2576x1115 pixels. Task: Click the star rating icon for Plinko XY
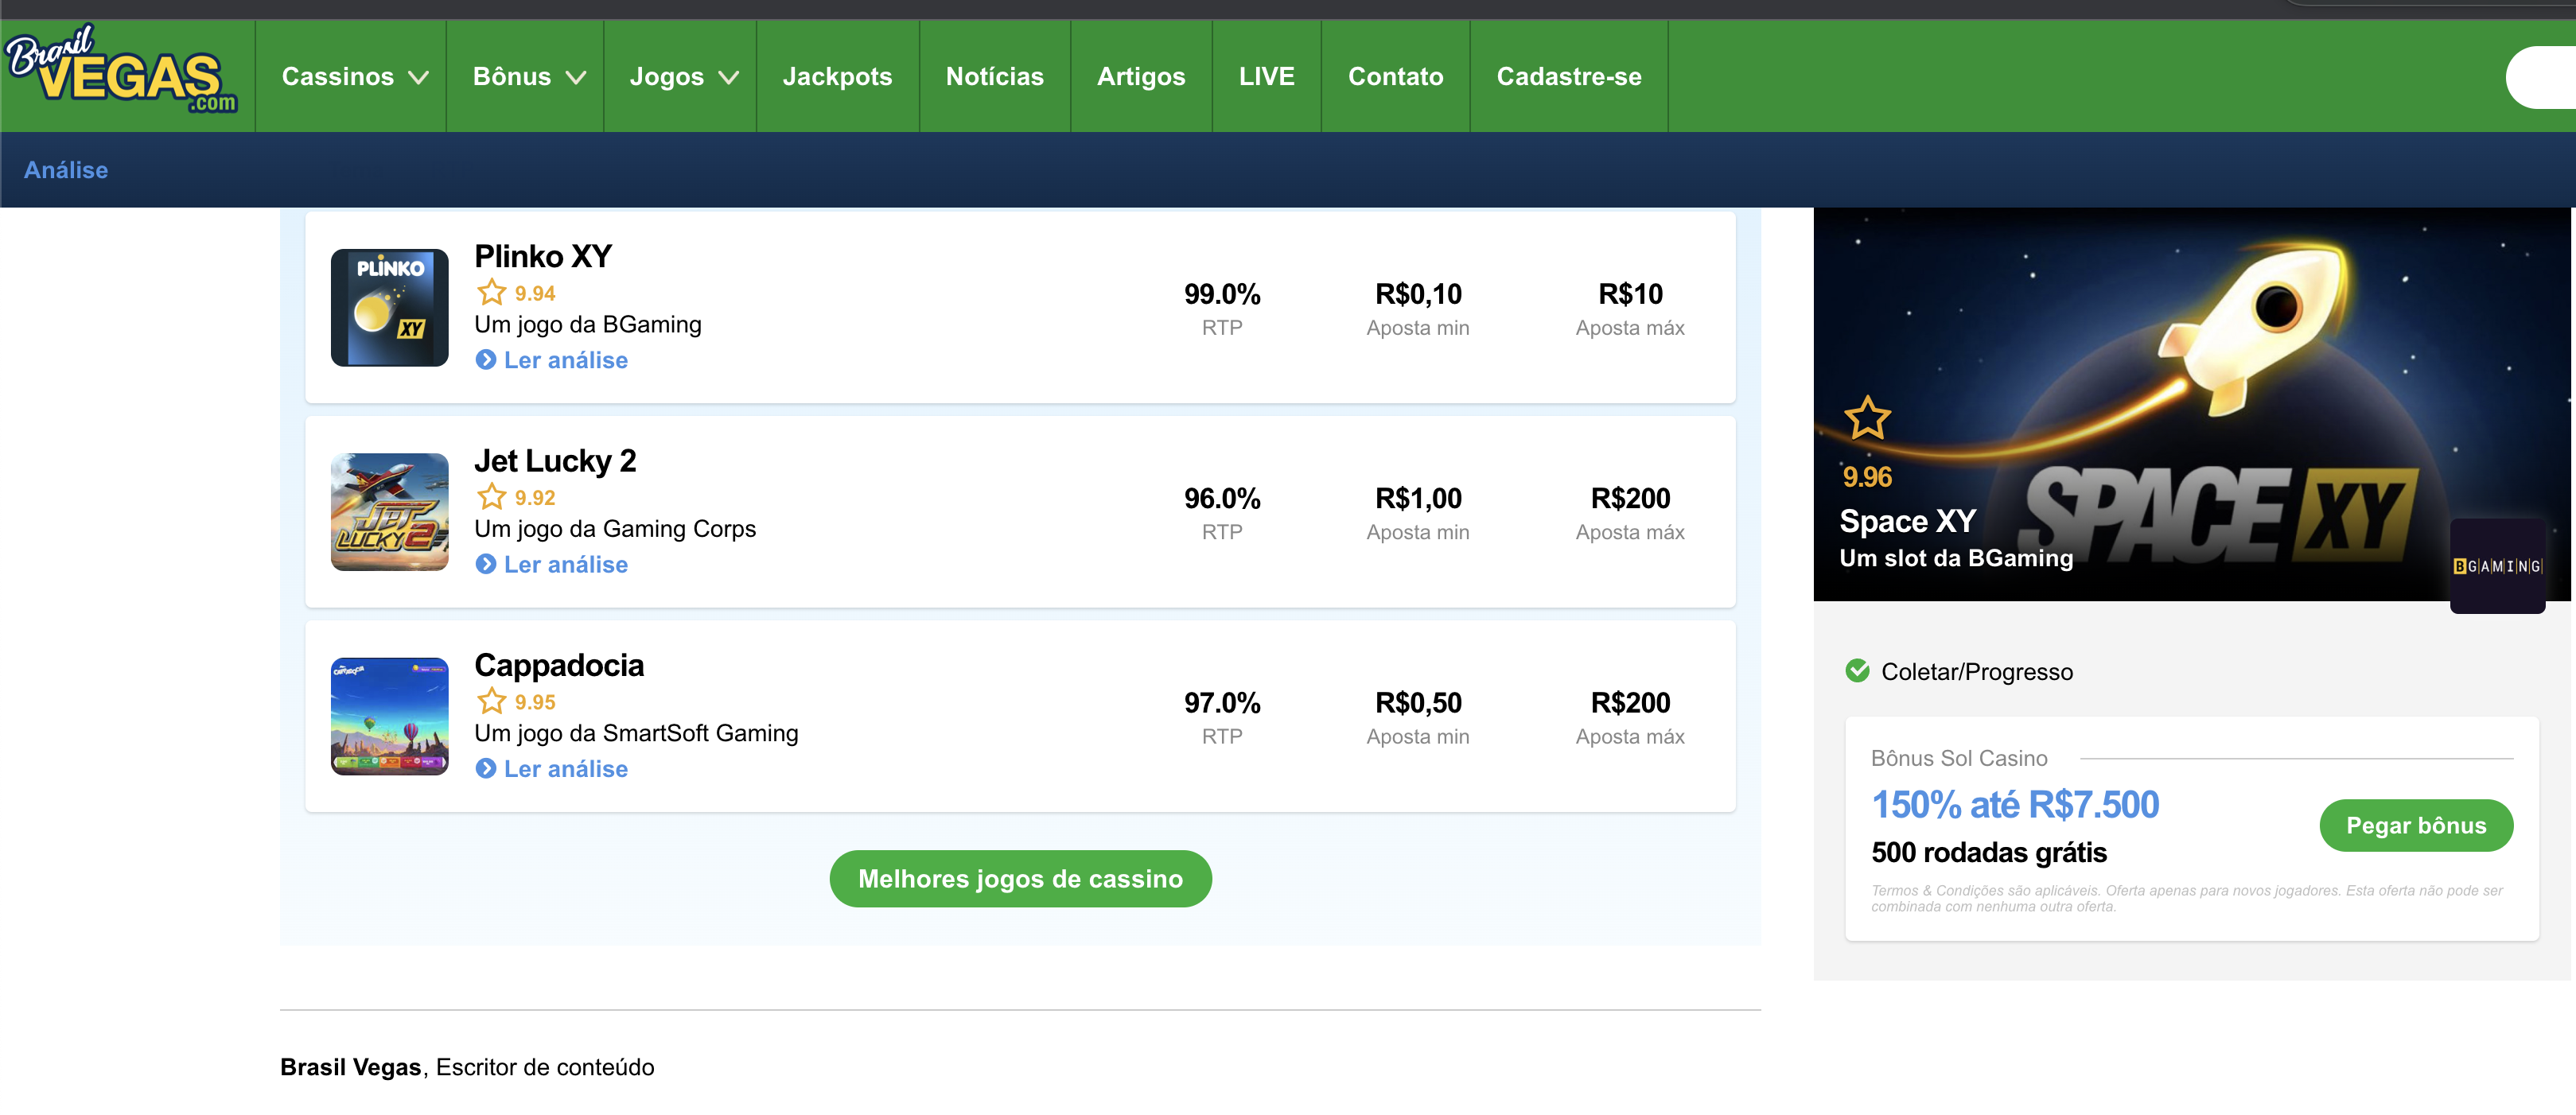point(491,293)
